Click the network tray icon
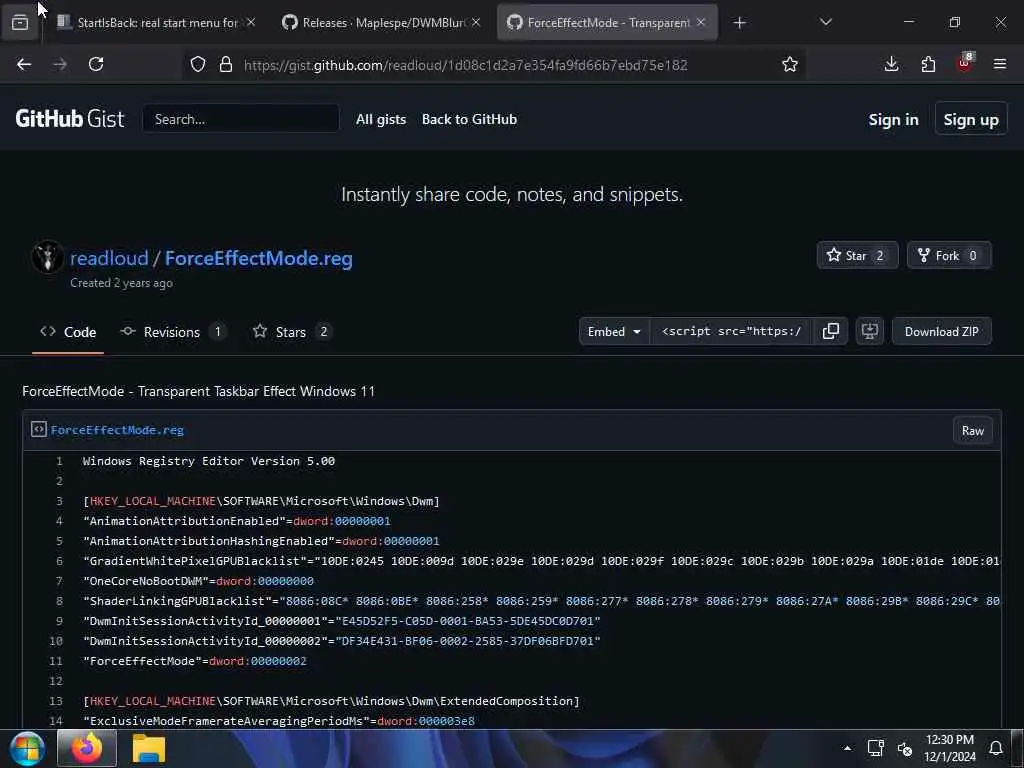The height and width of the screenshot is (768, 1024). coord(876,748)
